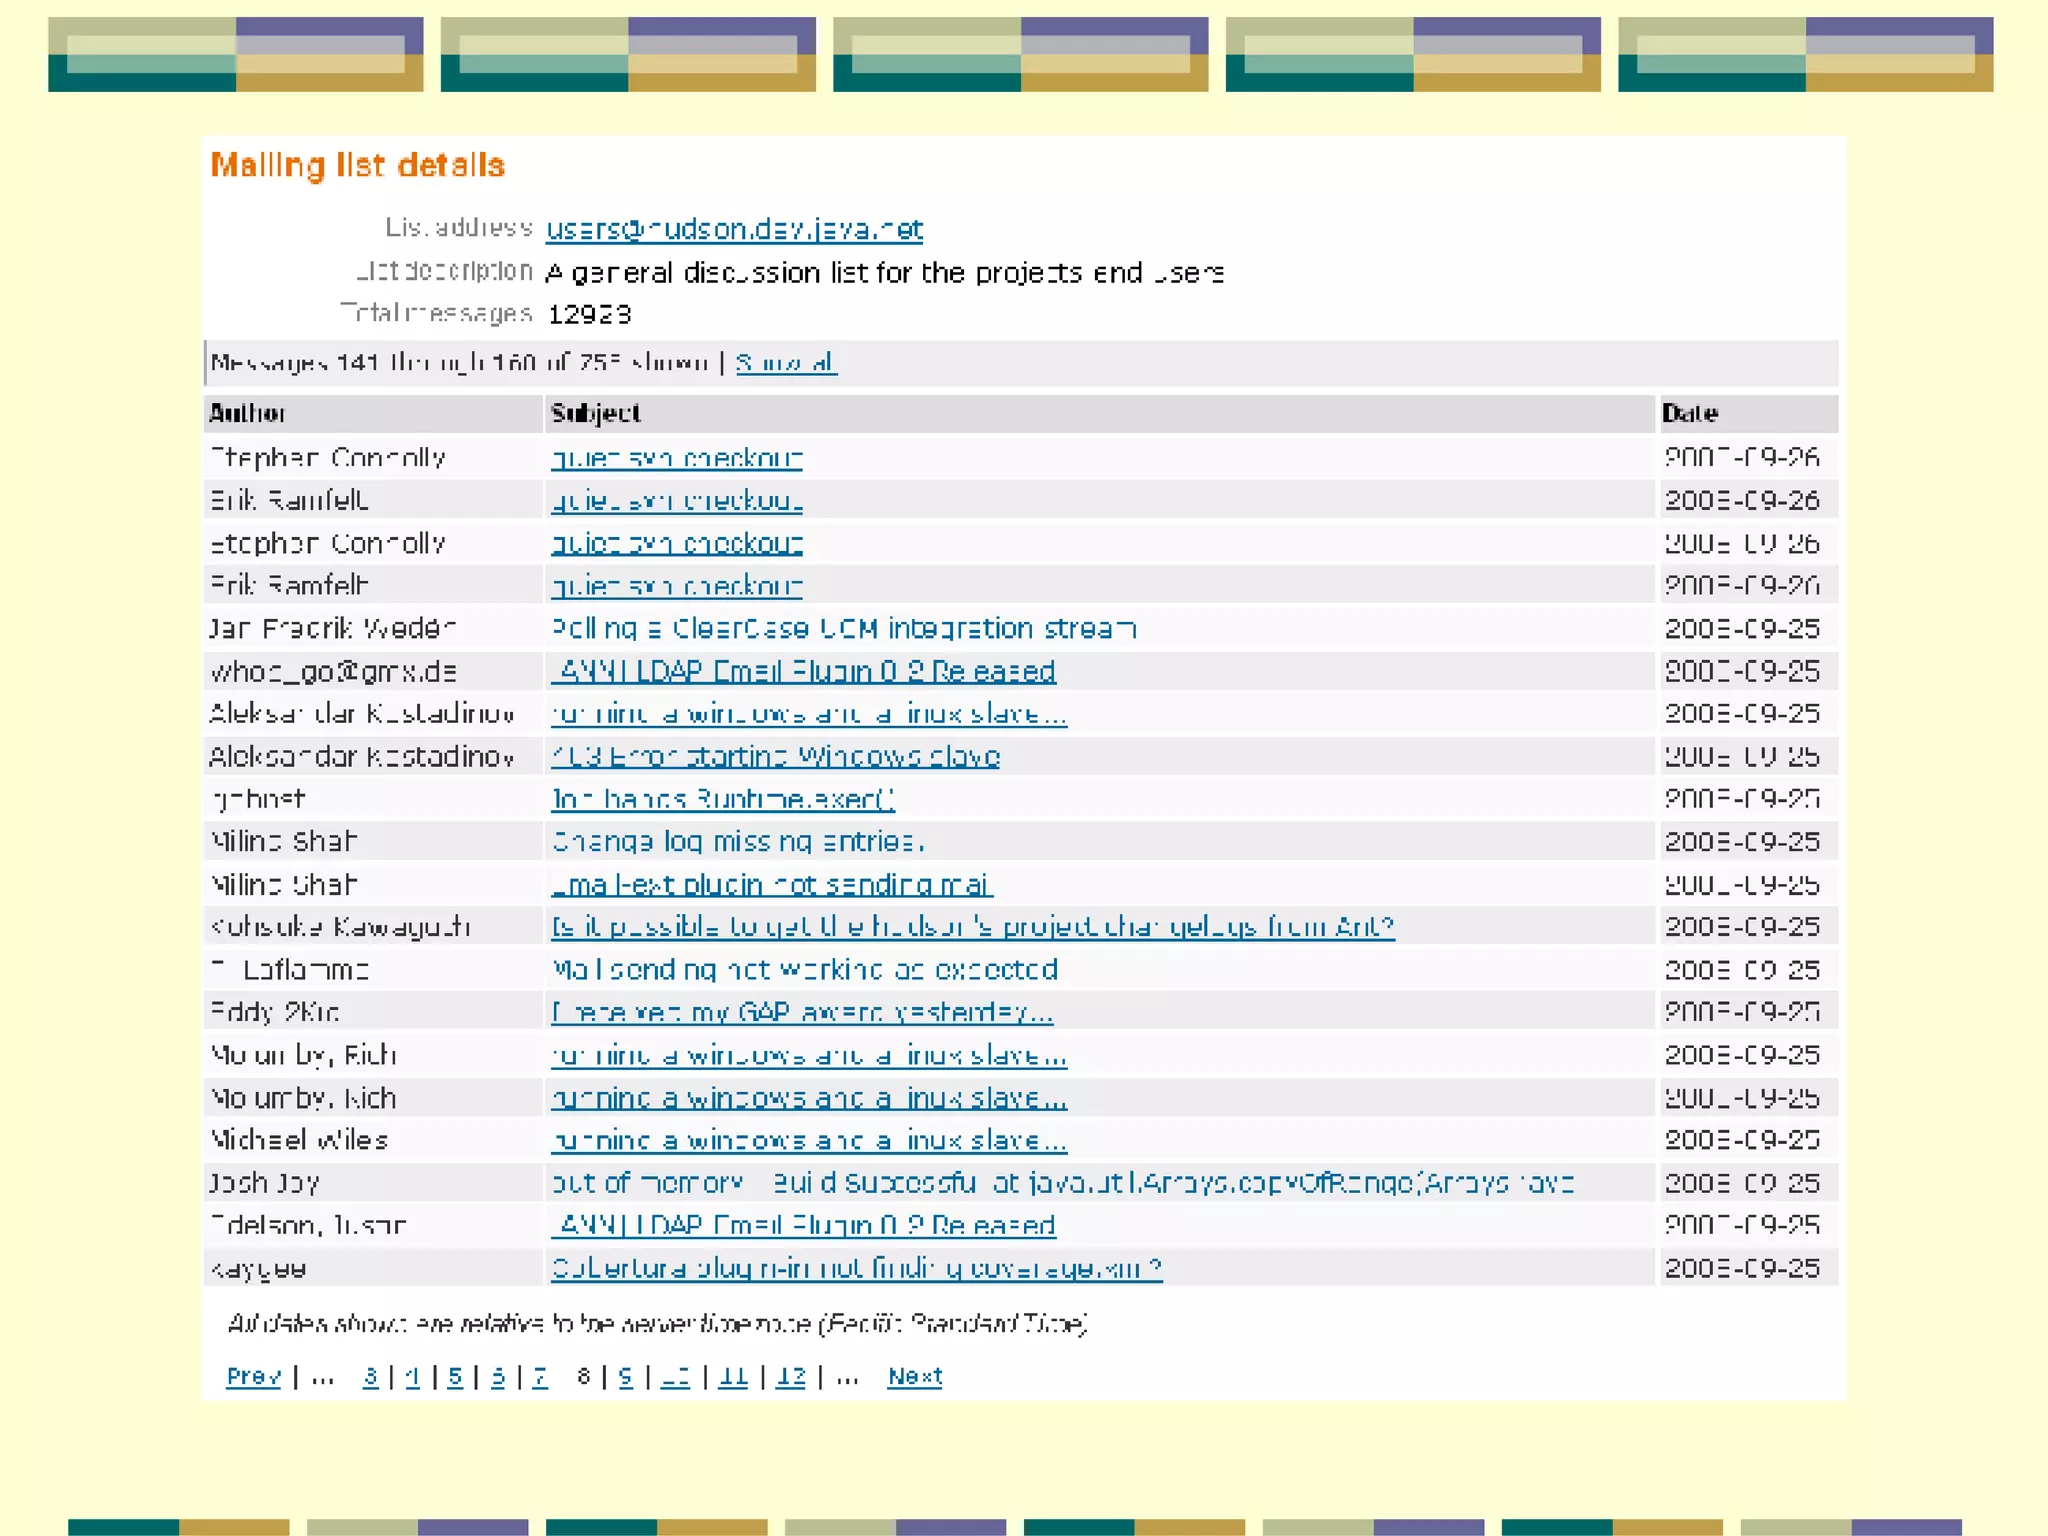Open the users@hudson.dev.java.net list address link
Image resolution: width=2048 pixels, height=1536 pixels.
(734, 229)
